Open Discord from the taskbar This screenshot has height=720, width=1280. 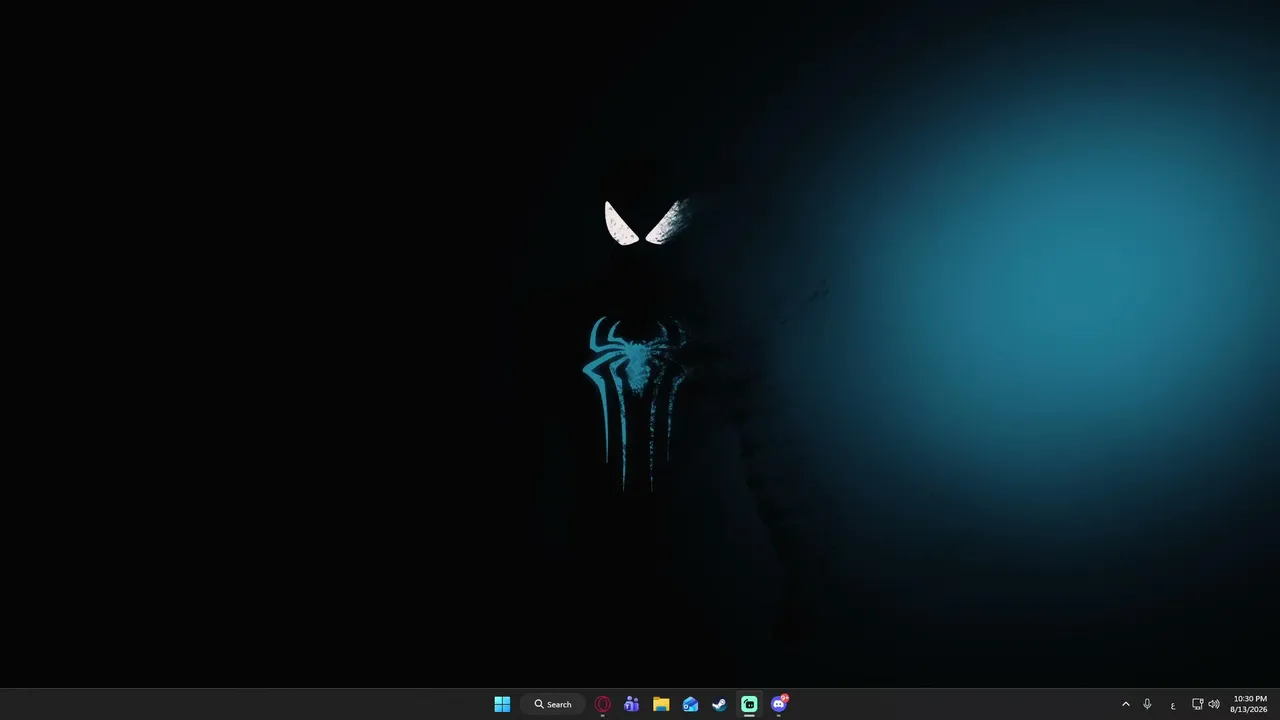tap(779, 704)
